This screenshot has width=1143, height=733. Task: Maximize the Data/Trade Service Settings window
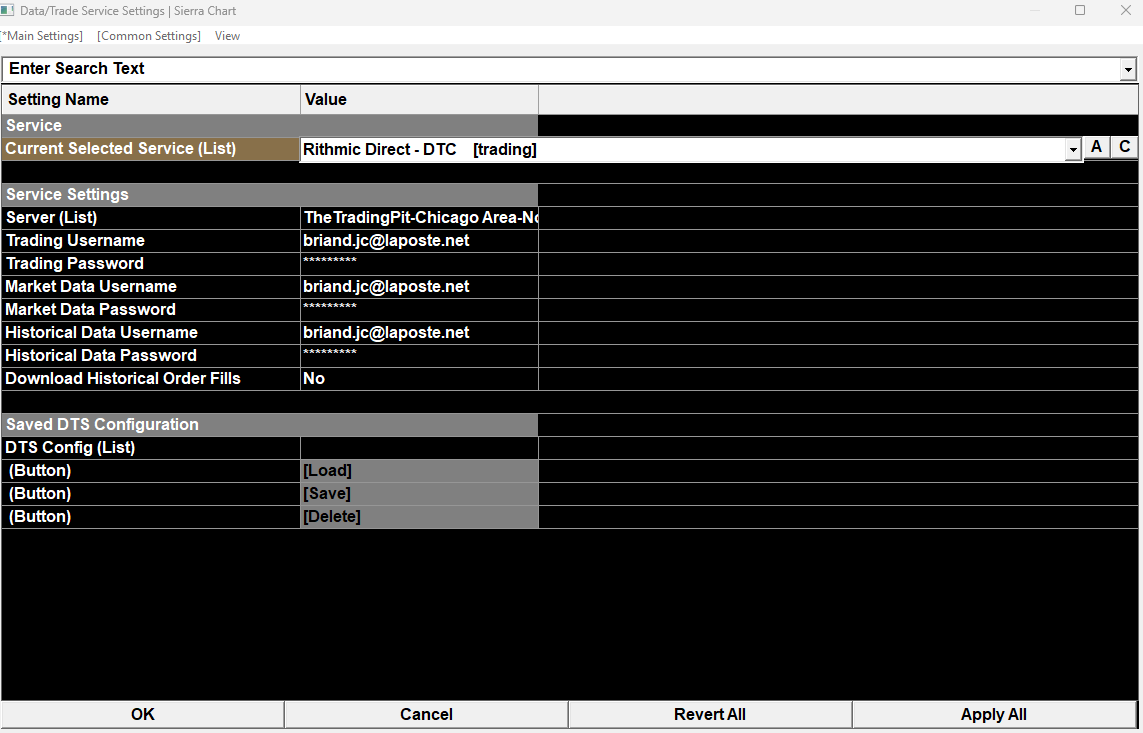1080,10
